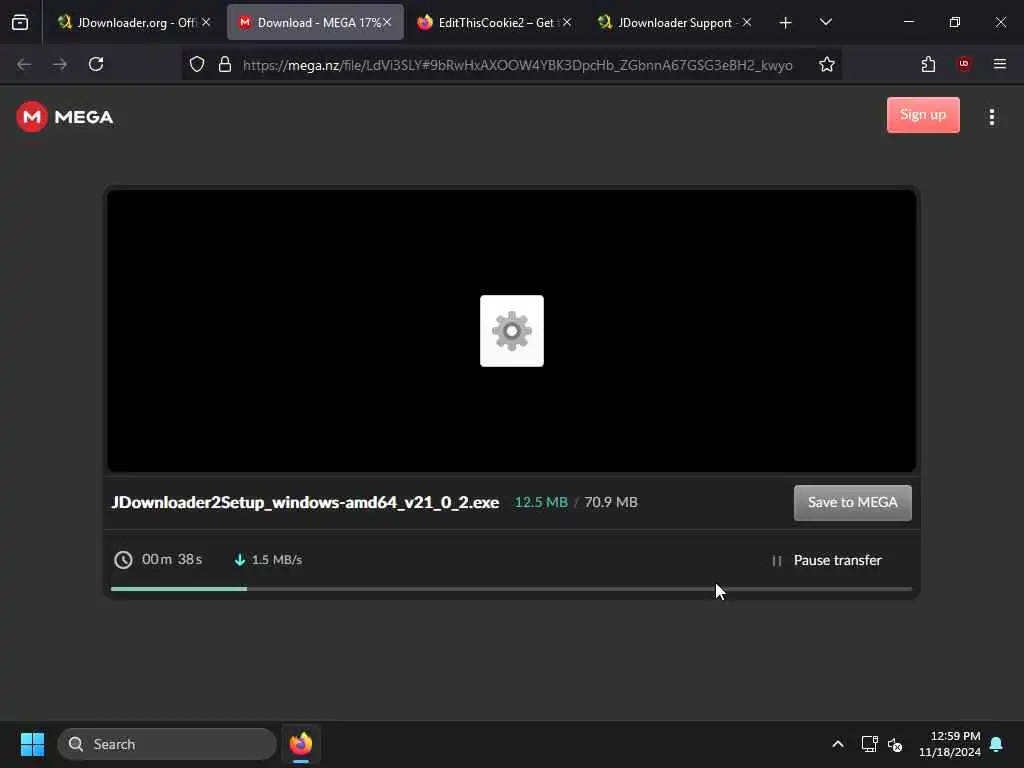Open the extensions puzzle icon
The width and height of the screenshot is (1024, 768).
(928, 64)
